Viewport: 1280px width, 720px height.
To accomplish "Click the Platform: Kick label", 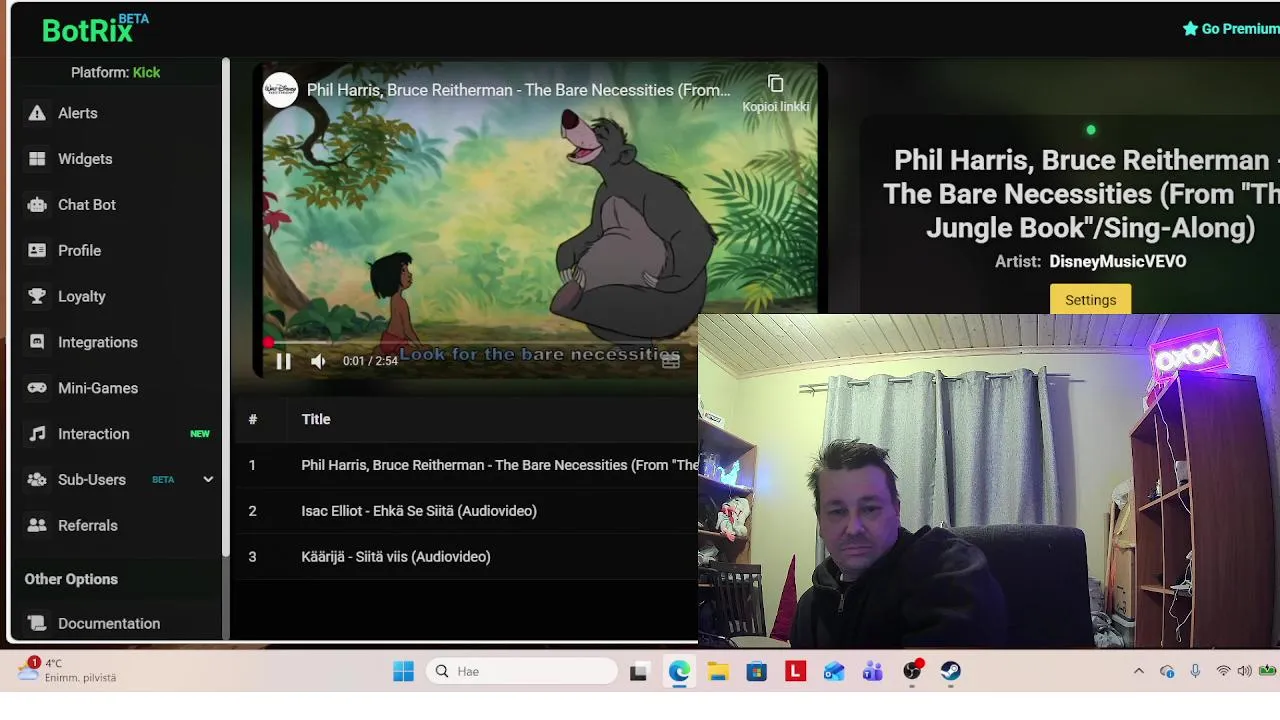I will pyautogui.click(x=116, y=72).
